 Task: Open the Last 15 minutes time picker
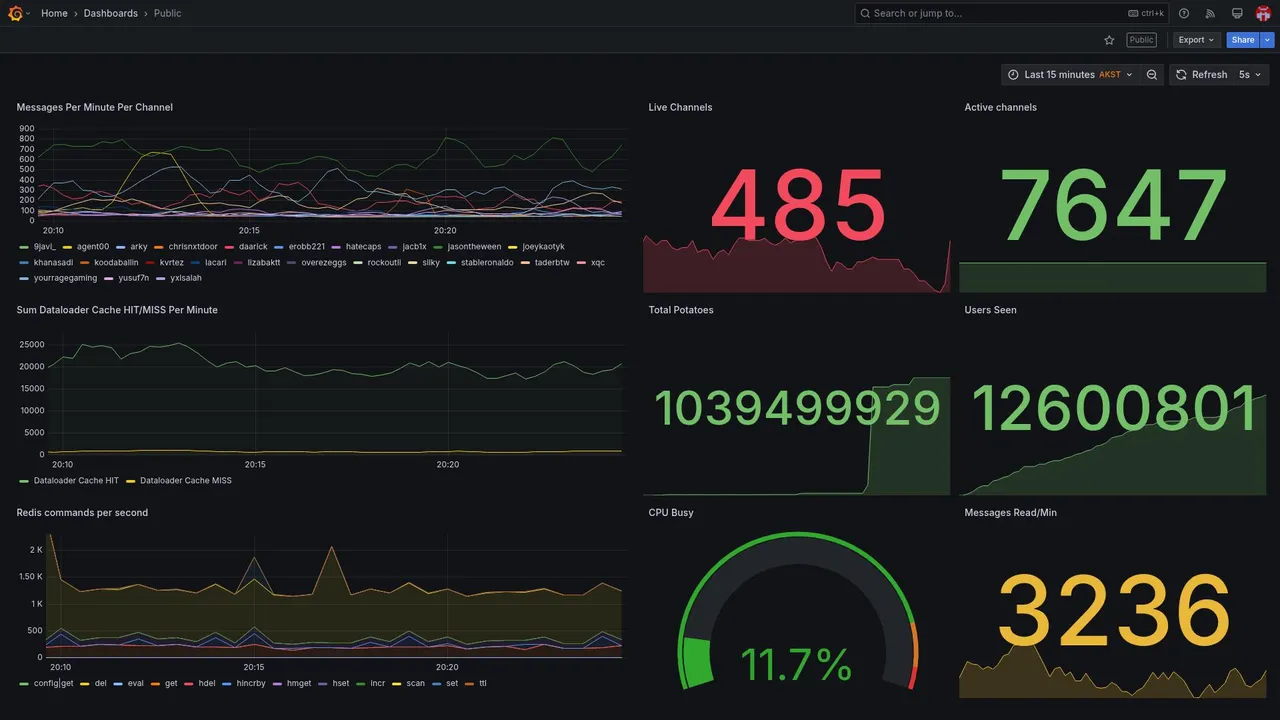[x=1069, y=75]
